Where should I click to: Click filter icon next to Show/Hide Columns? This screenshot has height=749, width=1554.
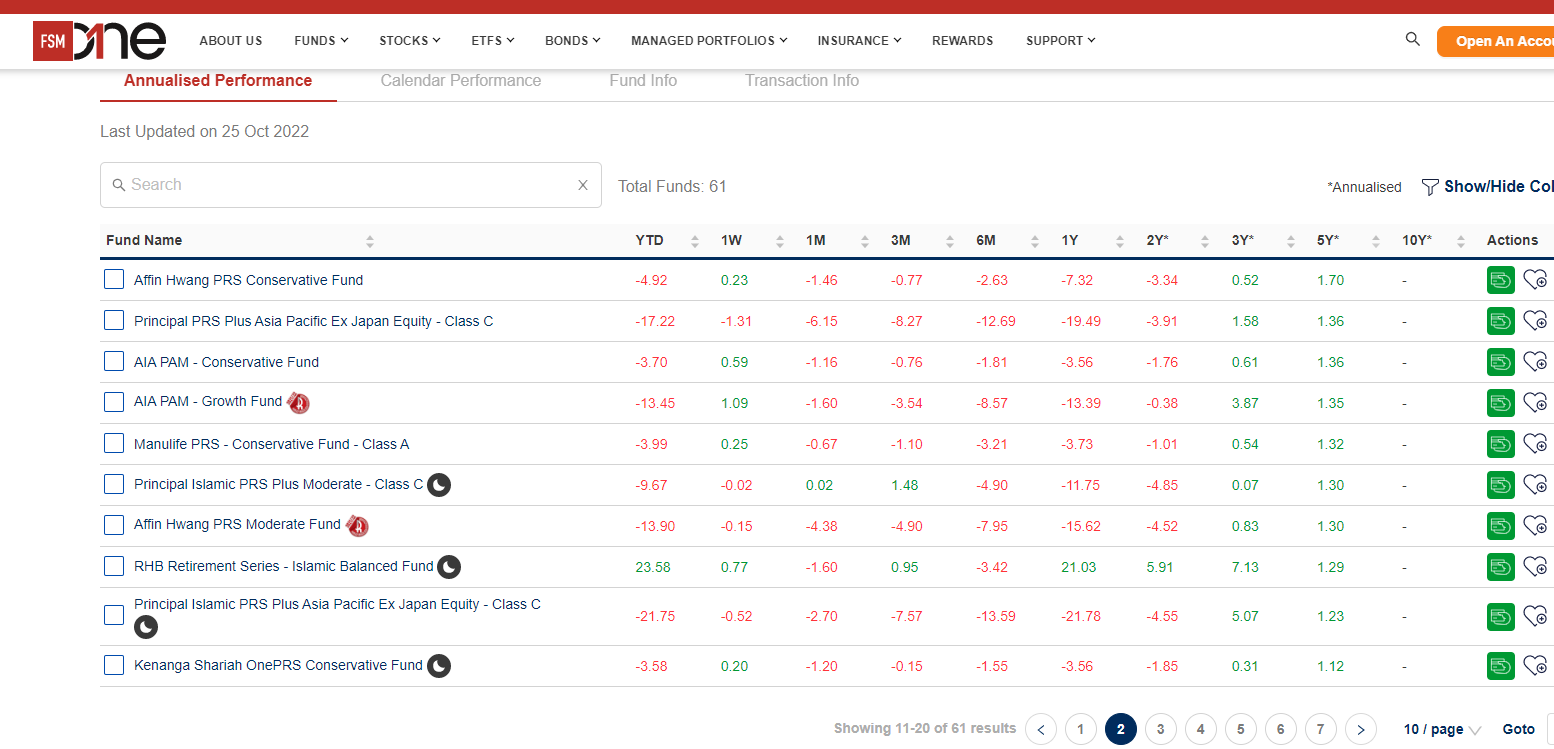tap(1430, 187)
